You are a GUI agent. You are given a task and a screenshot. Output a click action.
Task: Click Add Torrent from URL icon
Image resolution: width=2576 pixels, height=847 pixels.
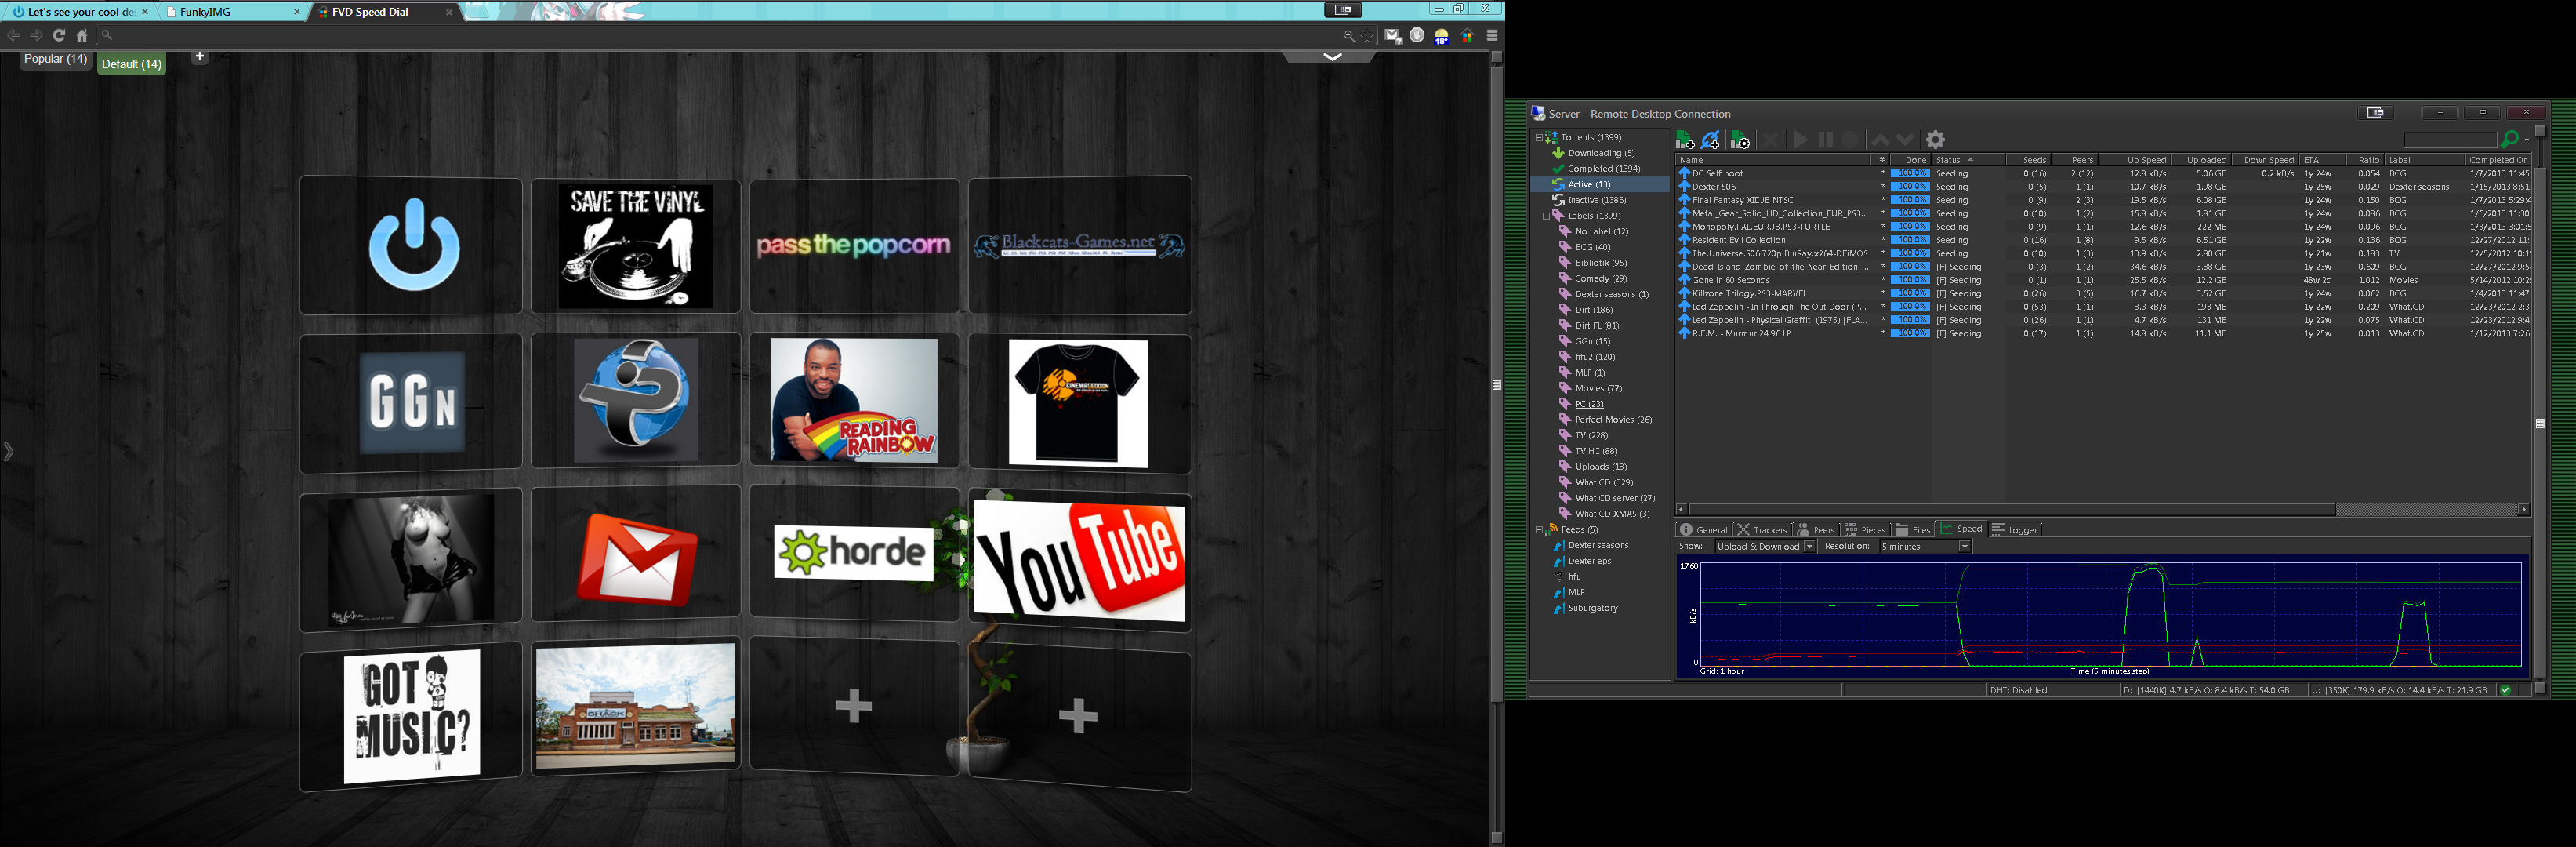(1711, 140)
